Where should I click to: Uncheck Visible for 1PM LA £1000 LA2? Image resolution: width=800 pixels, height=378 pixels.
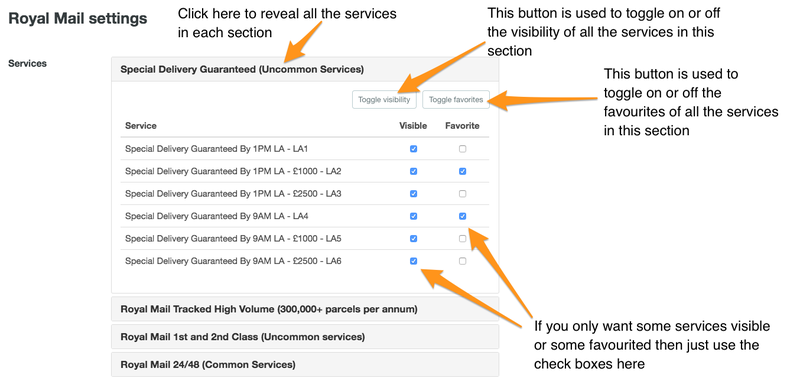pos(413,171)
